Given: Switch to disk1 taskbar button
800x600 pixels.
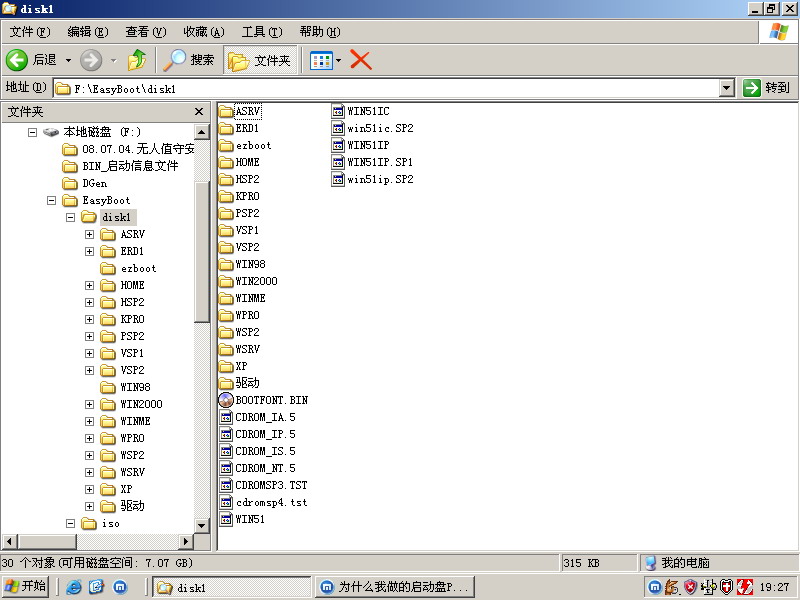Looking at the screenshot, I should [232, 587].
